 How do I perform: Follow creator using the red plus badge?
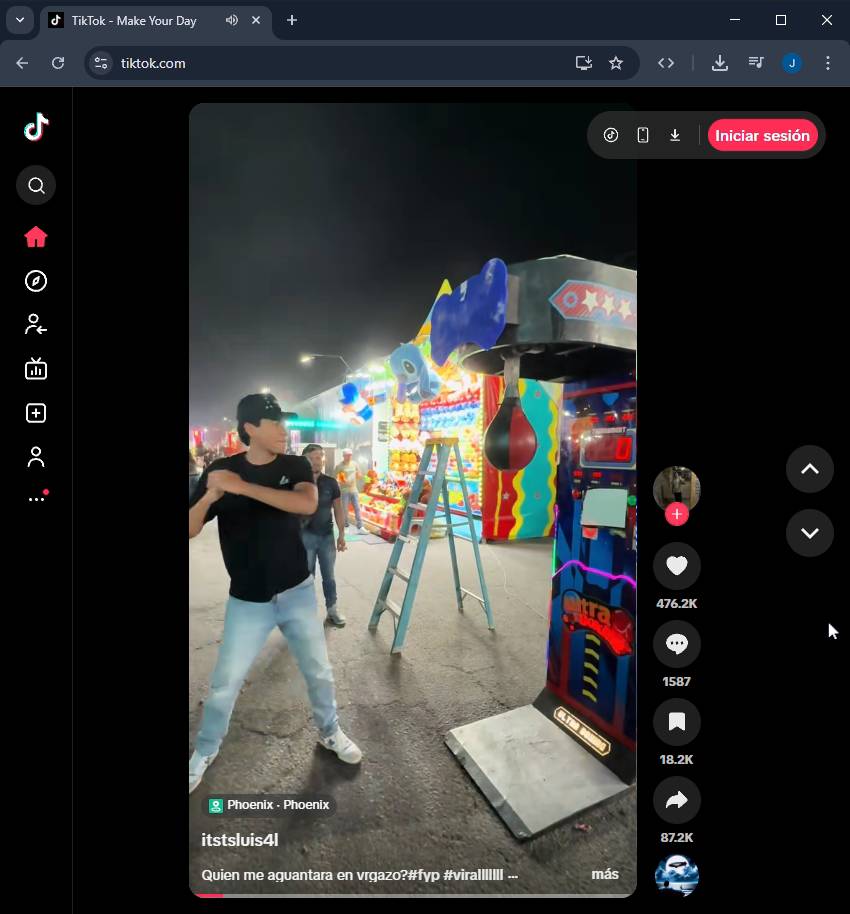(677, 514)
